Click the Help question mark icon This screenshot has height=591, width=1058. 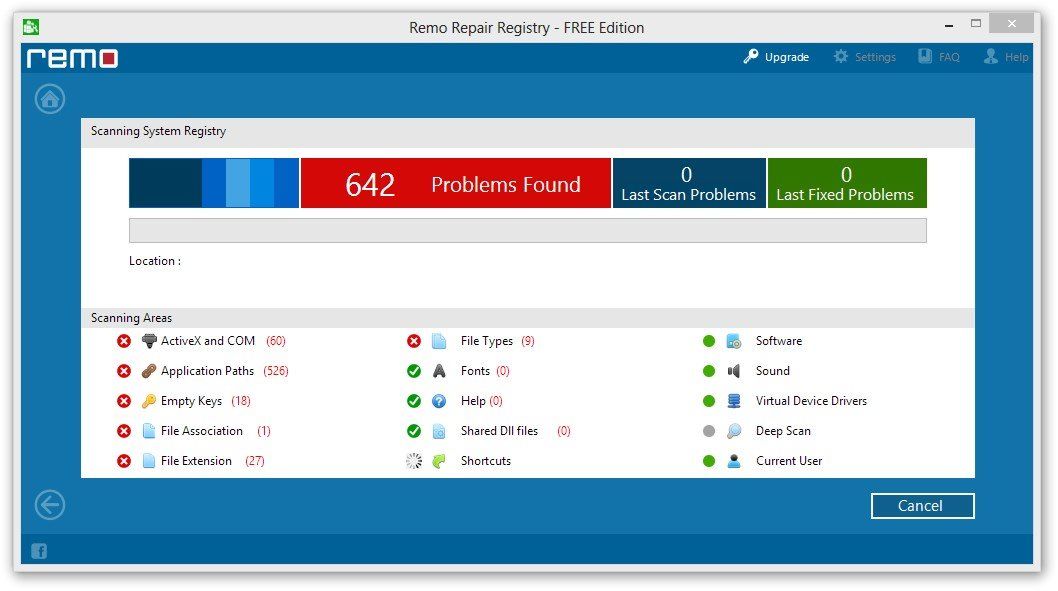[x=439, y=401]
